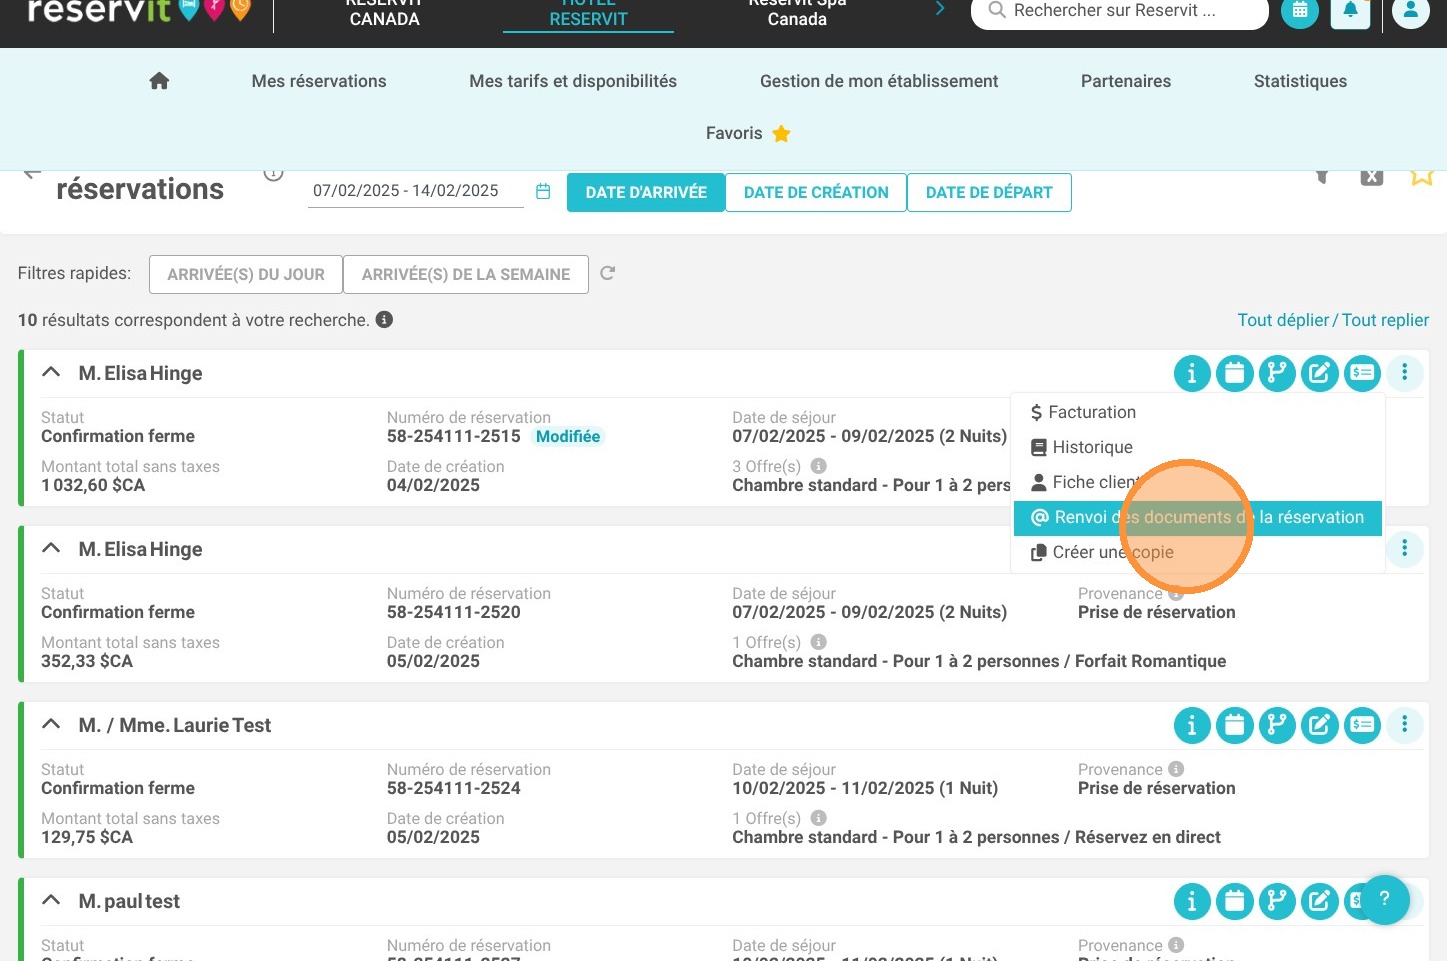
Task: Click the date range field 07/02/2025 - 14/02/2025
Action: coord(416,191)
